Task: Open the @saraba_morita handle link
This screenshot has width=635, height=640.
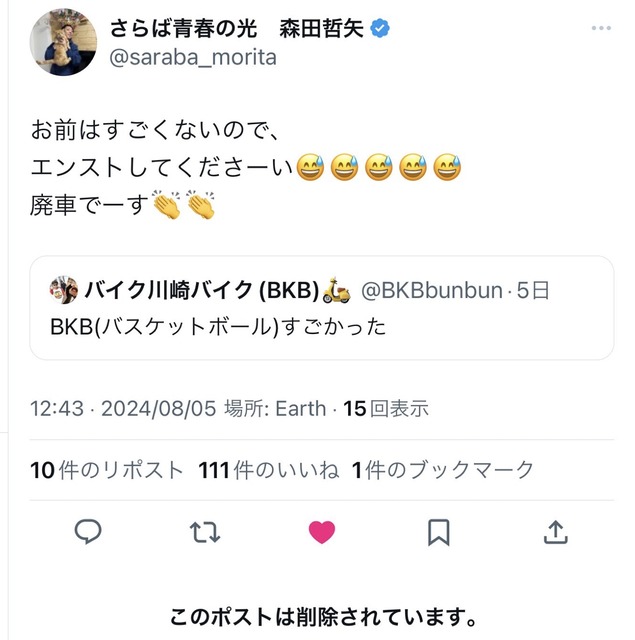Action: click(193, 57)
